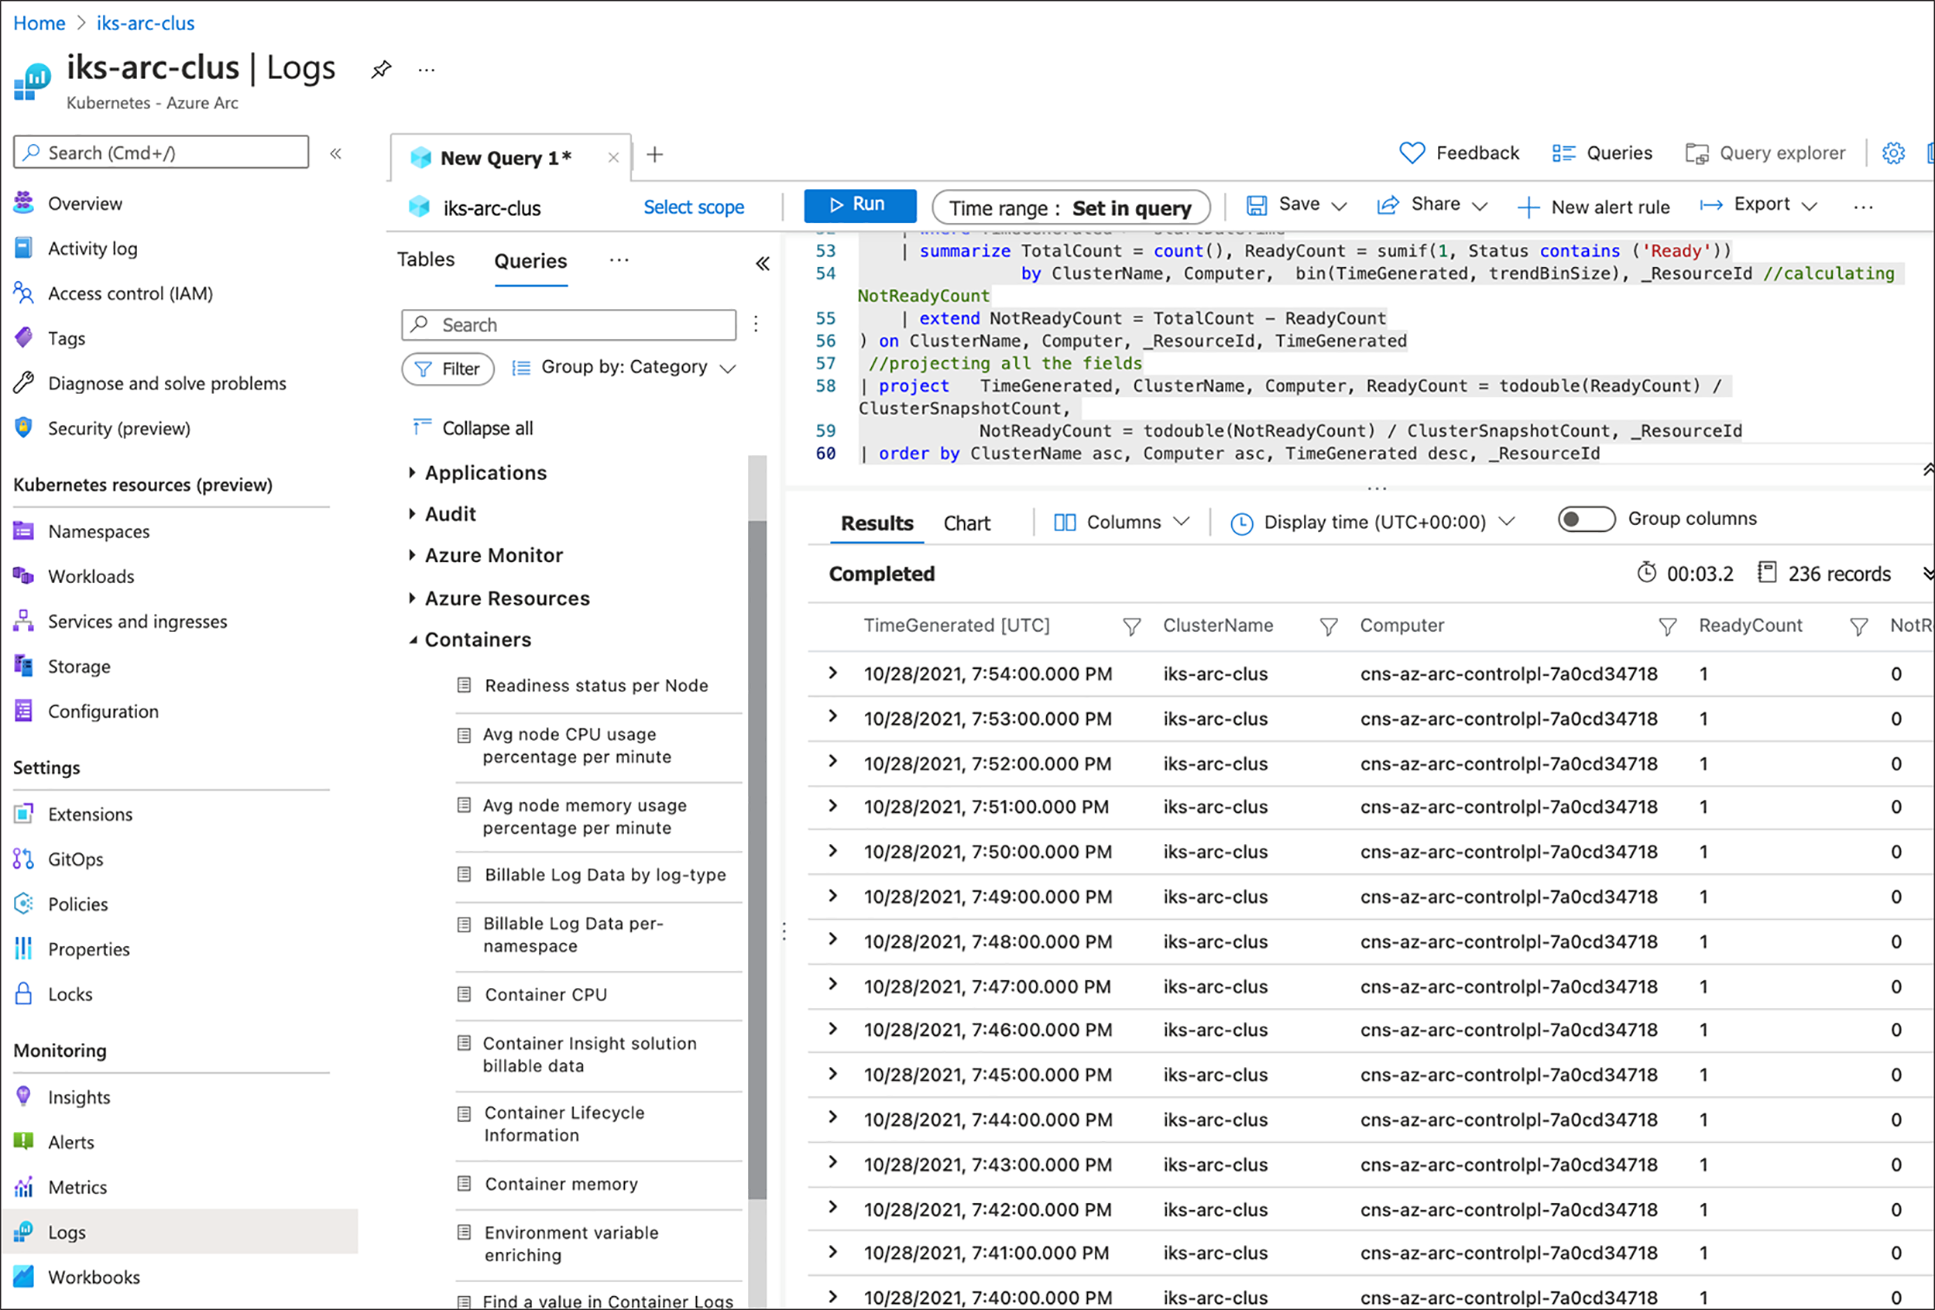Open Insights under Monitoring

[x=78, y=1096]
